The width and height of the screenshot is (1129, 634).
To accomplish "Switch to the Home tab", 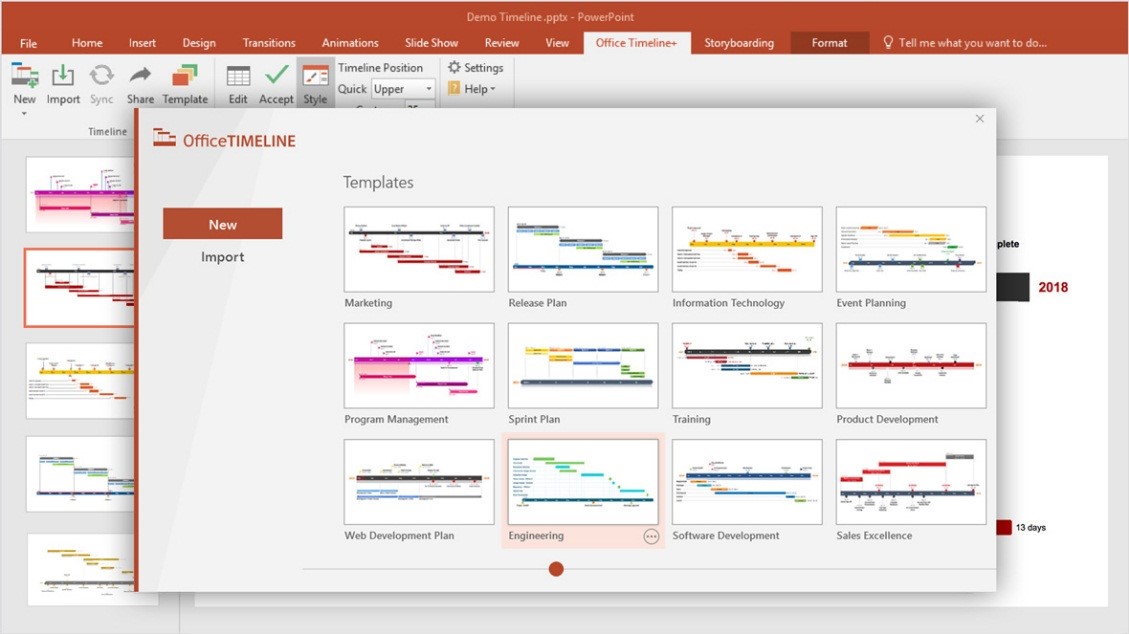I will [x=87, y=43].
